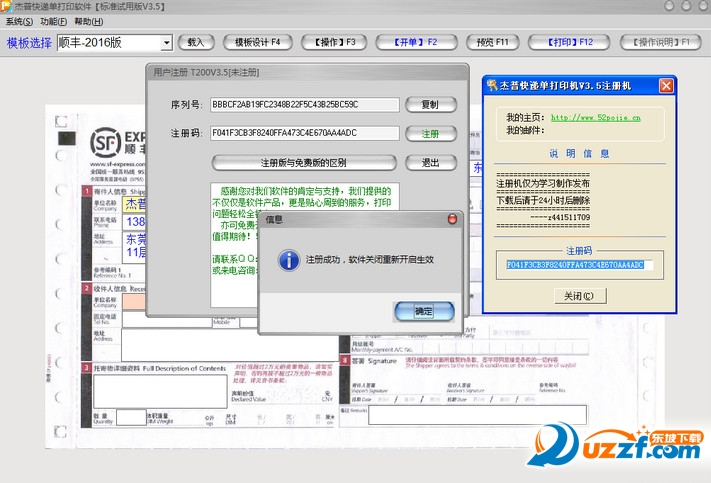This screenshot has width=711, height=483.
Task: Click the green 注册 register button
Action: pos(430,133)
